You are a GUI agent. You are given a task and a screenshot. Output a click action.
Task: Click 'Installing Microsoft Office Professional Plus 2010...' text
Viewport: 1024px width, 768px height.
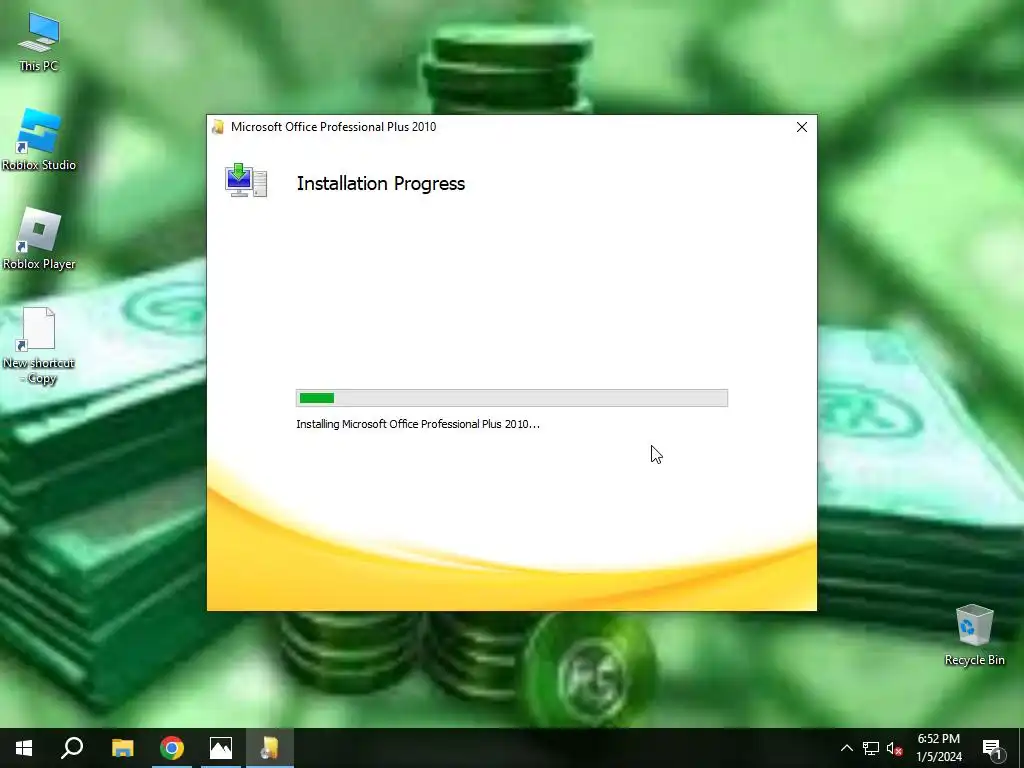pyautogui.click(x=418, y=424)
